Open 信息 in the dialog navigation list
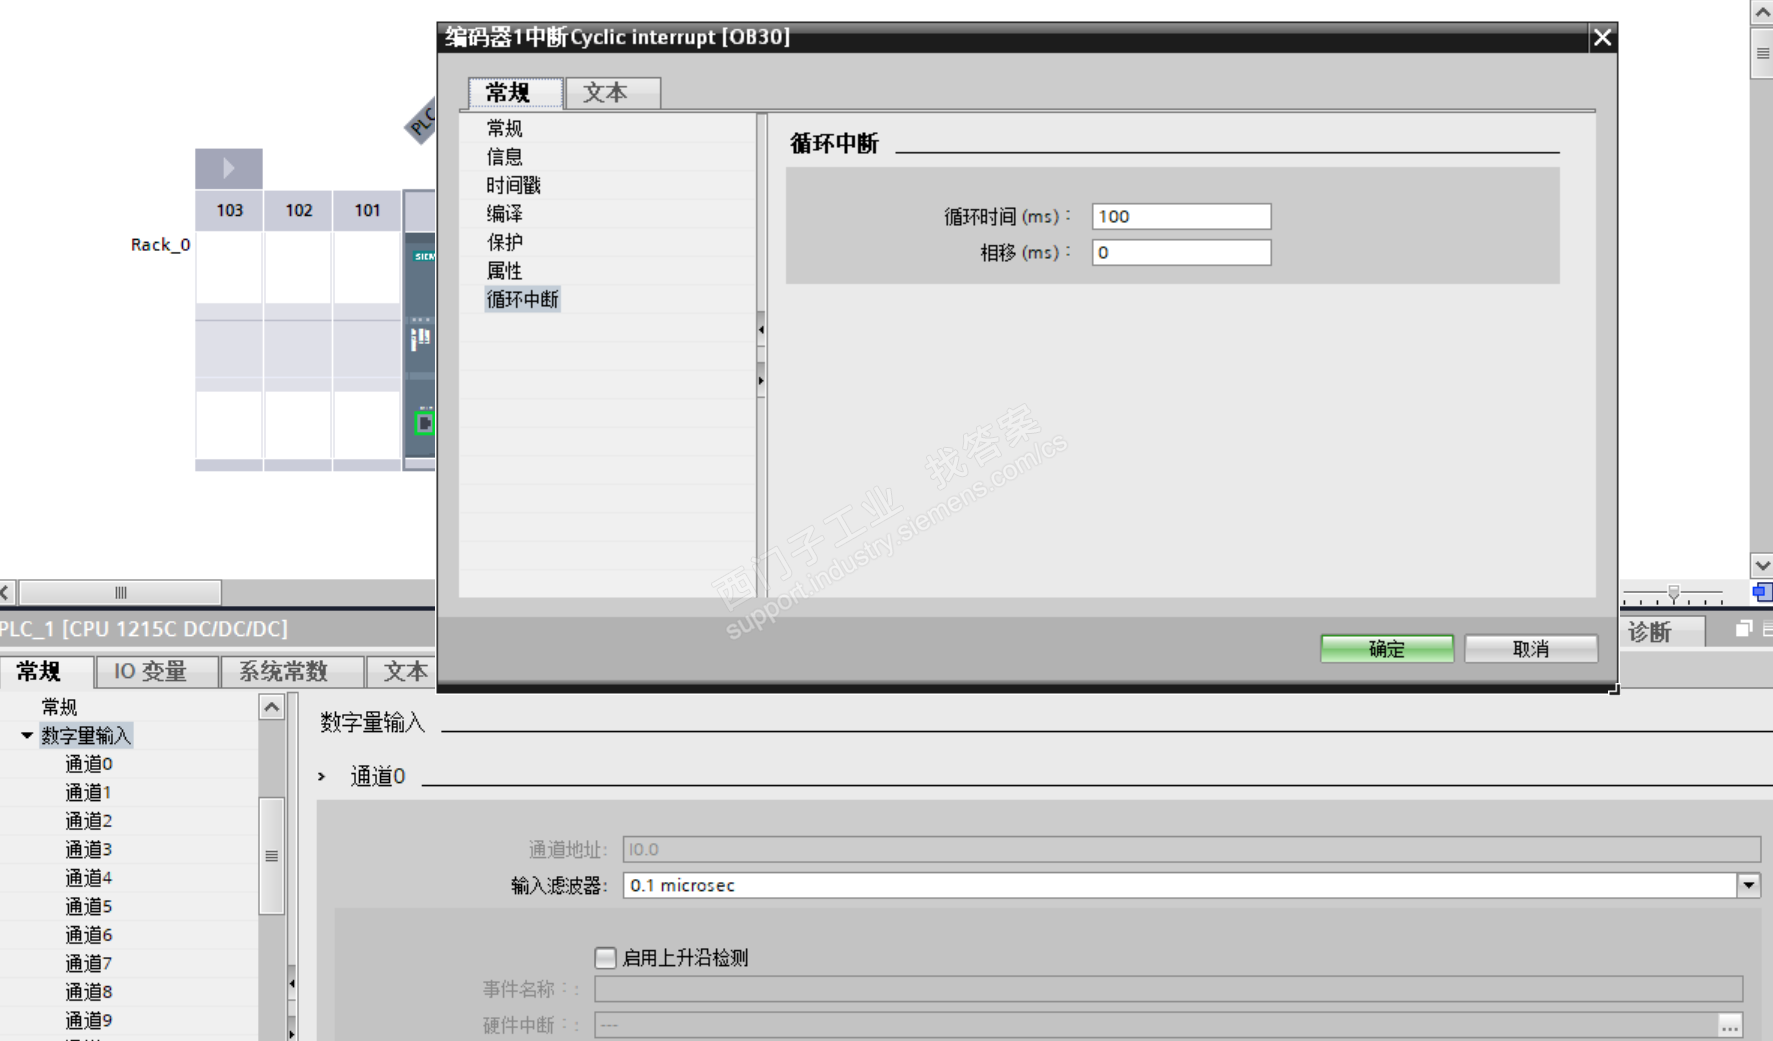Screen dimensions: 1773x1041 pyautogui.click(x=504, y=157)
